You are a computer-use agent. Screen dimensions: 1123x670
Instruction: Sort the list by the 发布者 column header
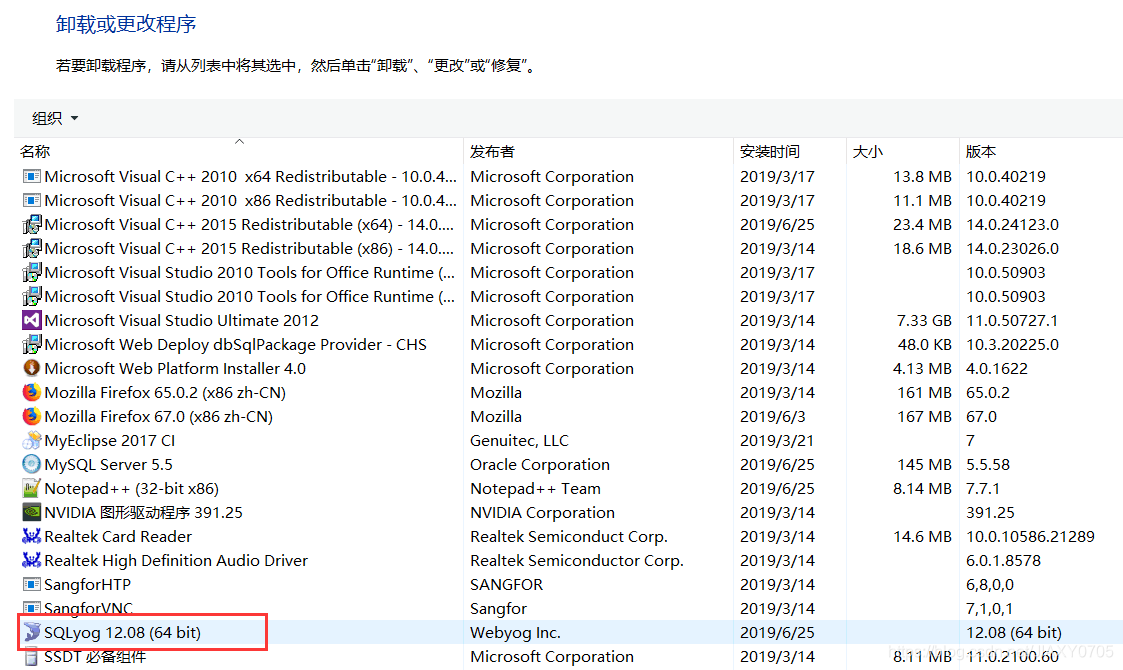tap(492, 151)
